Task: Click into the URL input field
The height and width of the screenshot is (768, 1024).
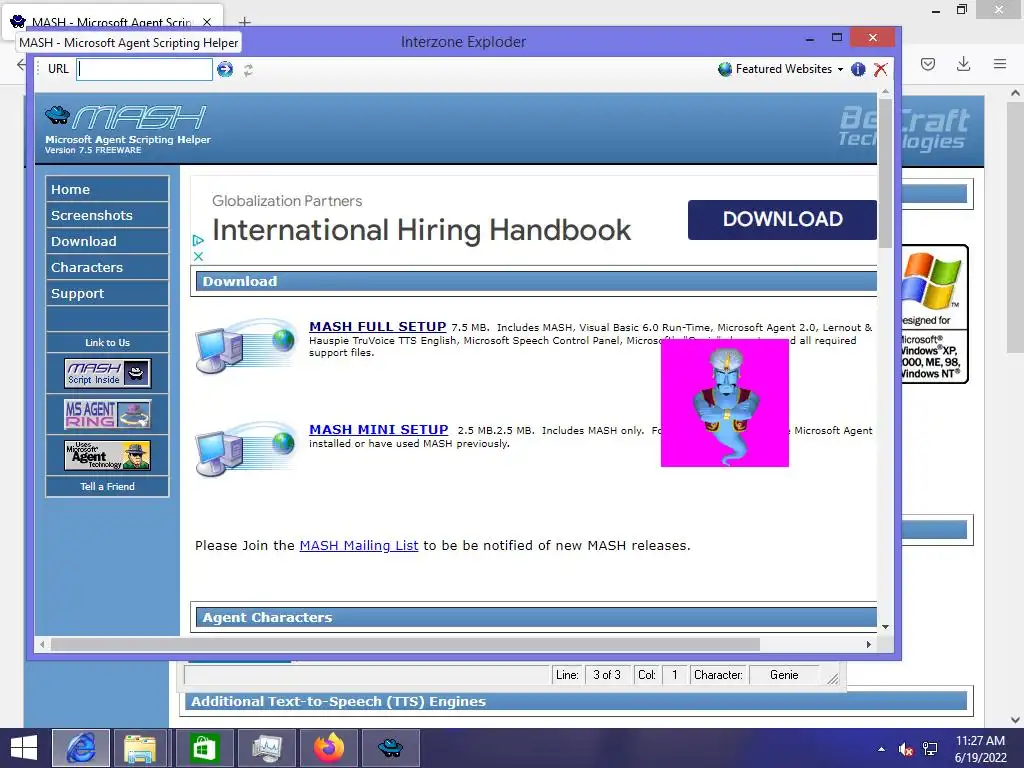Action: (x=144, y=69)
